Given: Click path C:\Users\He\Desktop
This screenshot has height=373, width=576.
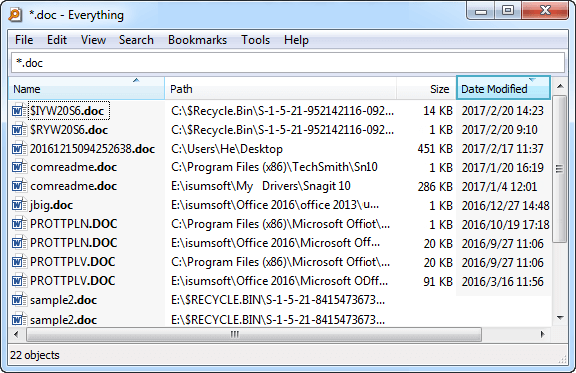Looking at the screenshot, I should (x=227, y=149).
